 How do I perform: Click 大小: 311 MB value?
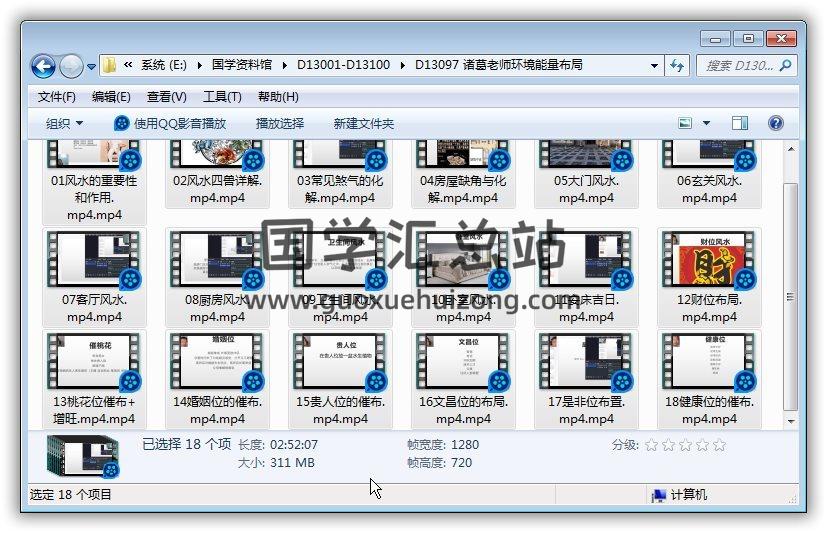(292, 462)
